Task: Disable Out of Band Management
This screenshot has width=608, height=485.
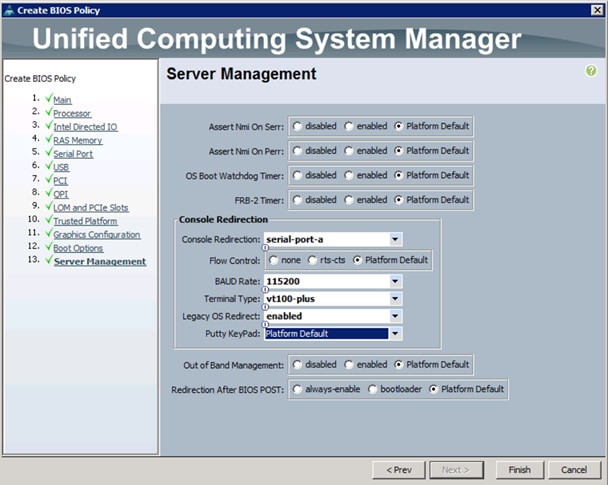Action: [297, 365]
